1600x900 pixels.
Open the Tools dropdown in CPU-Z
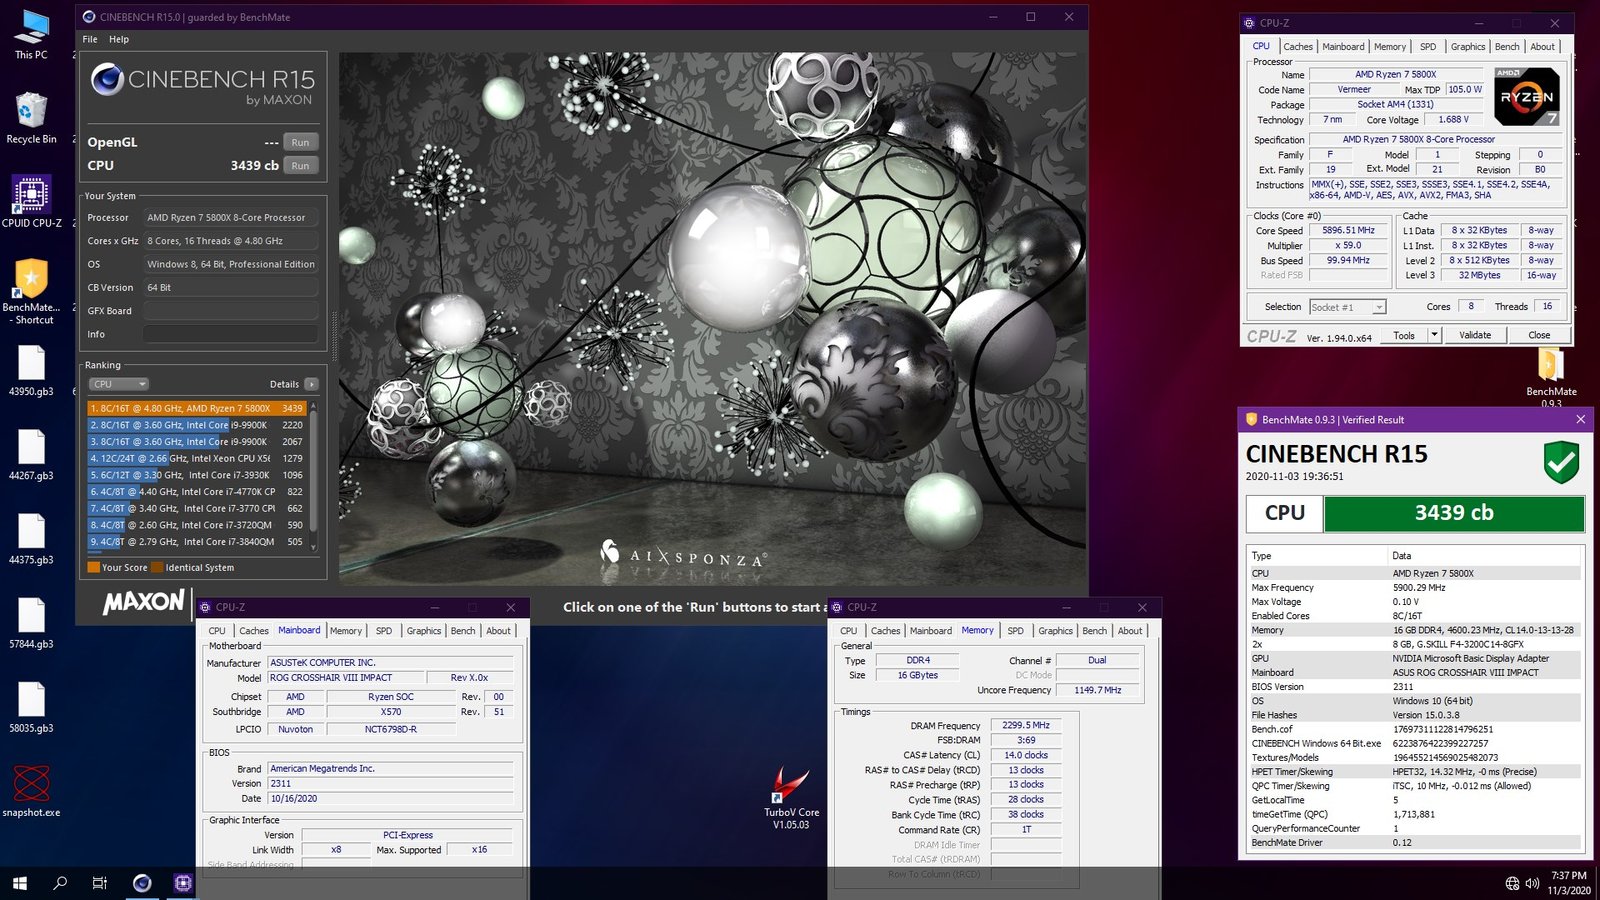1410,335
